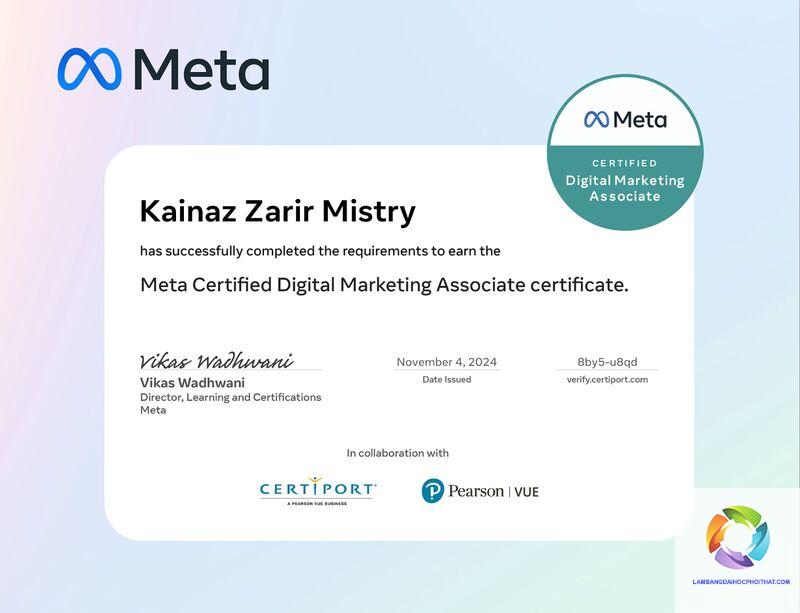Click the verify.certiport.com link text

[x=607, y=380]
